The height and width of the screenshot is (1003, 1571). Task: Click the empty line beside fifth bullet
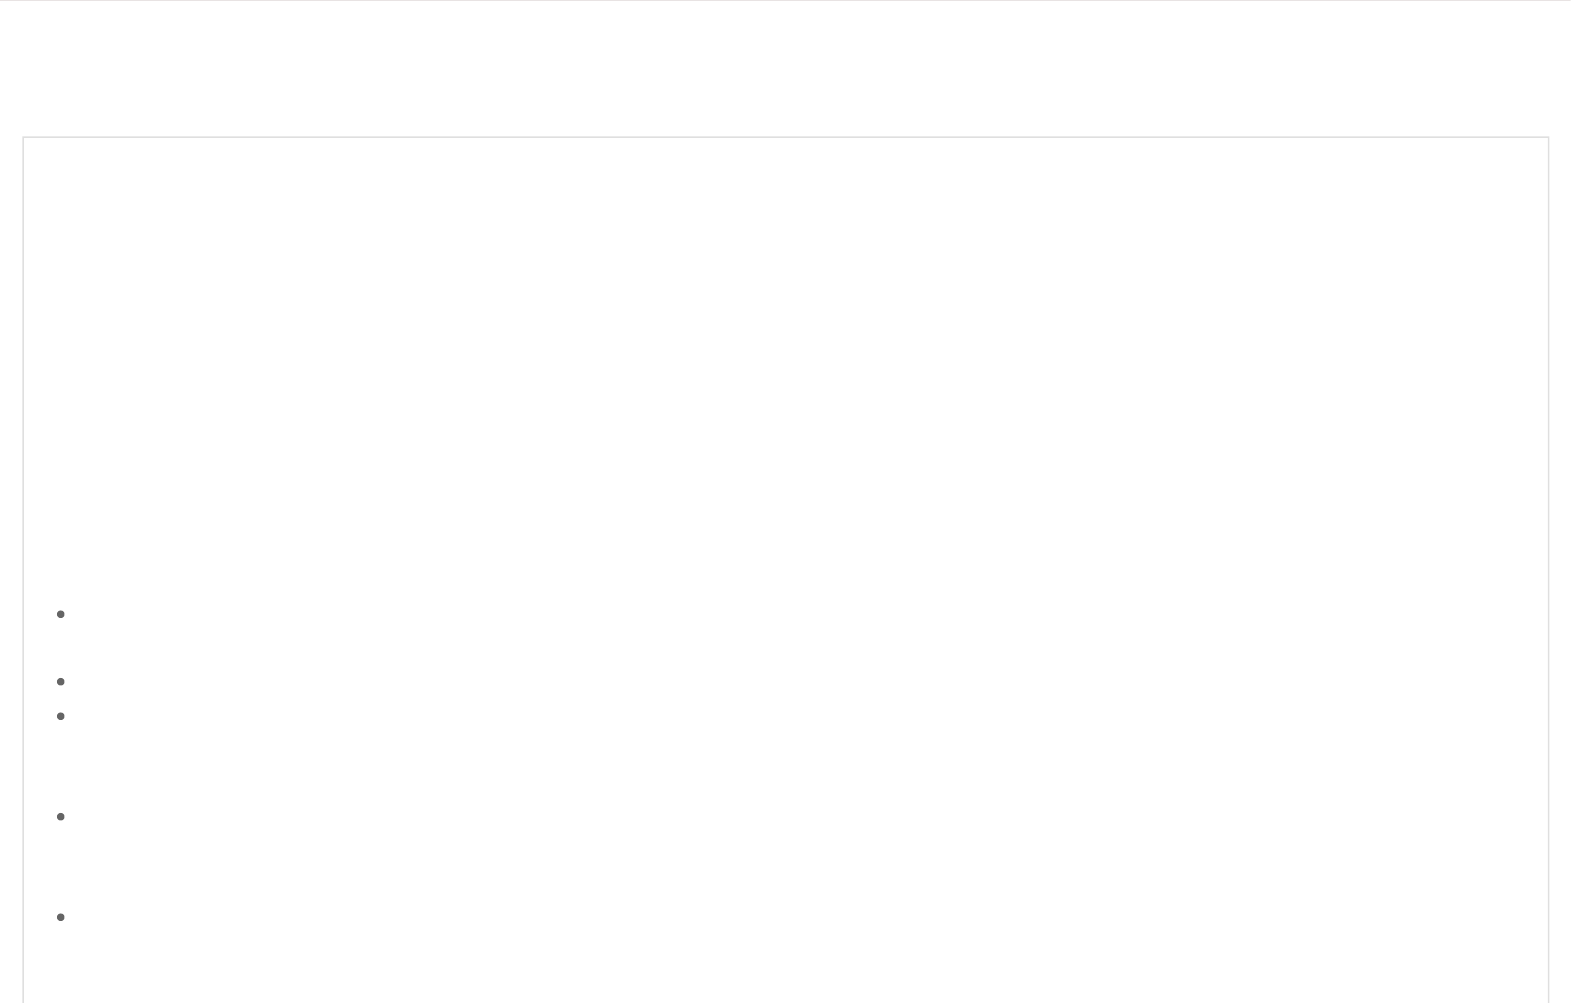point(800,917)
